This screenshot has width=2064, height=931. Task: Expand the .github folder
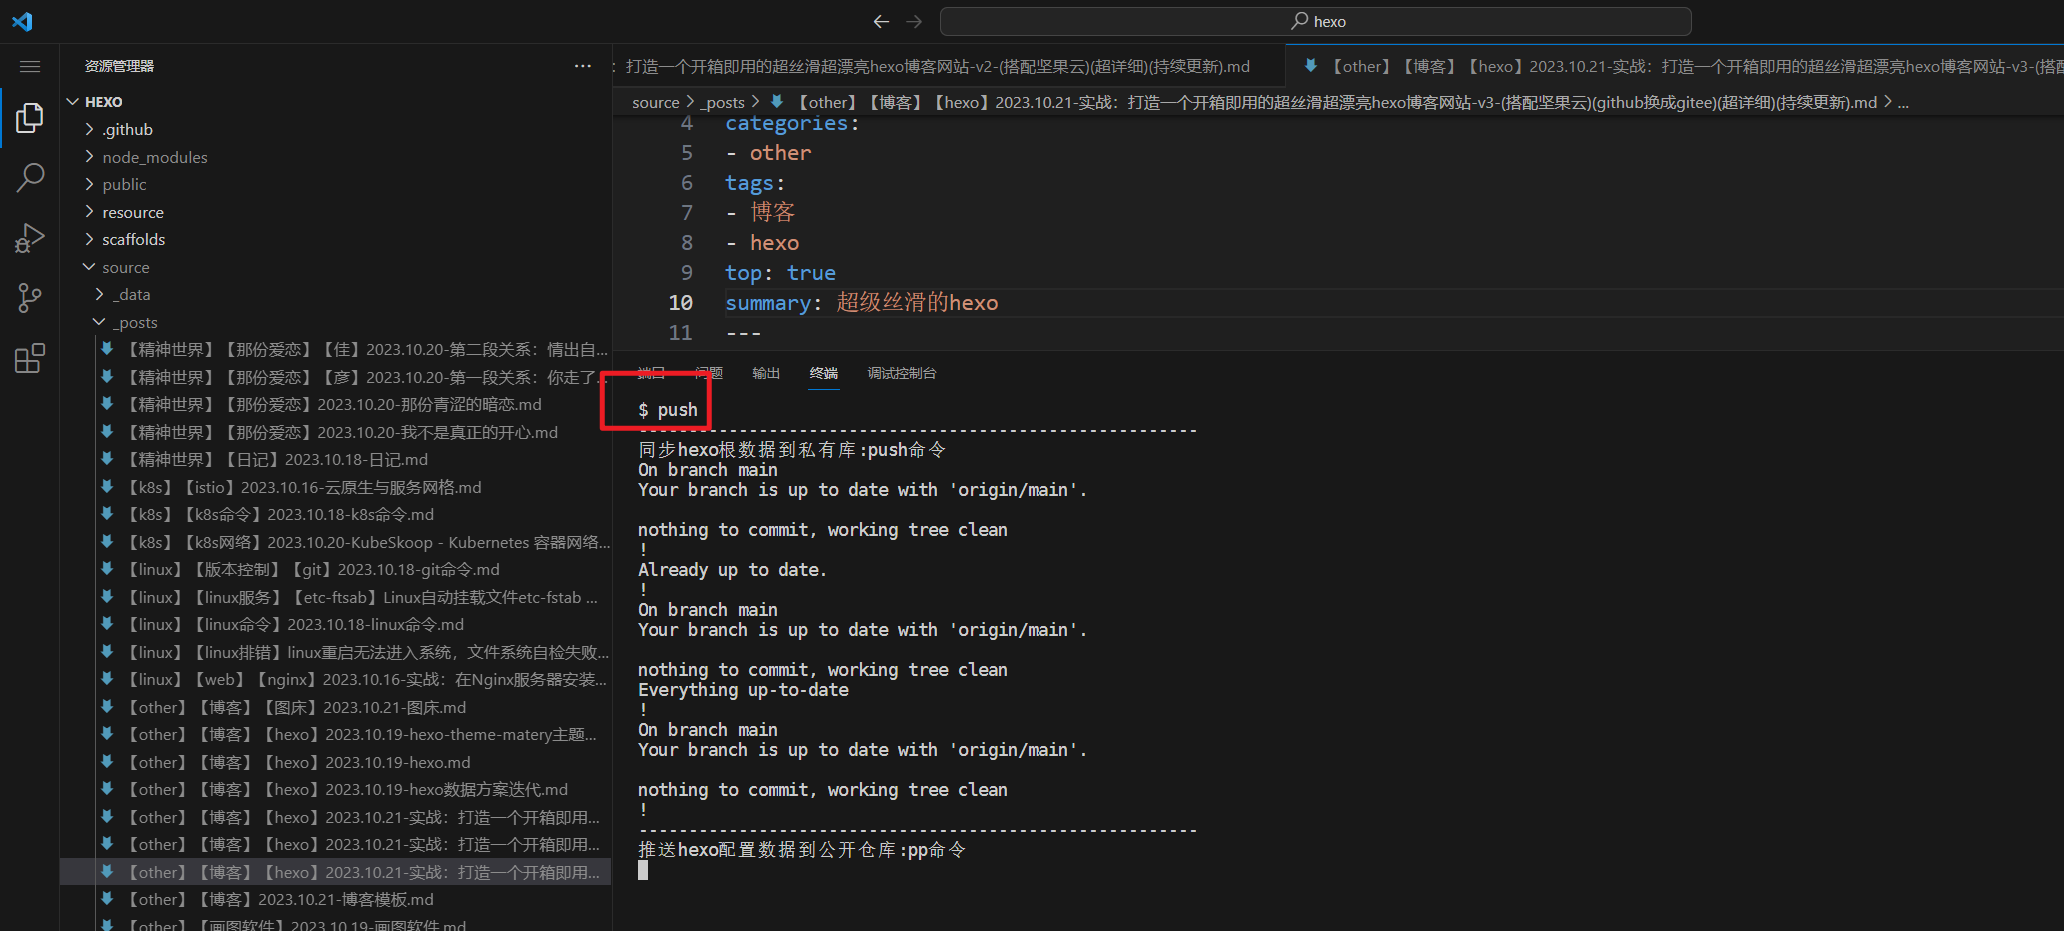coord(336,129)
